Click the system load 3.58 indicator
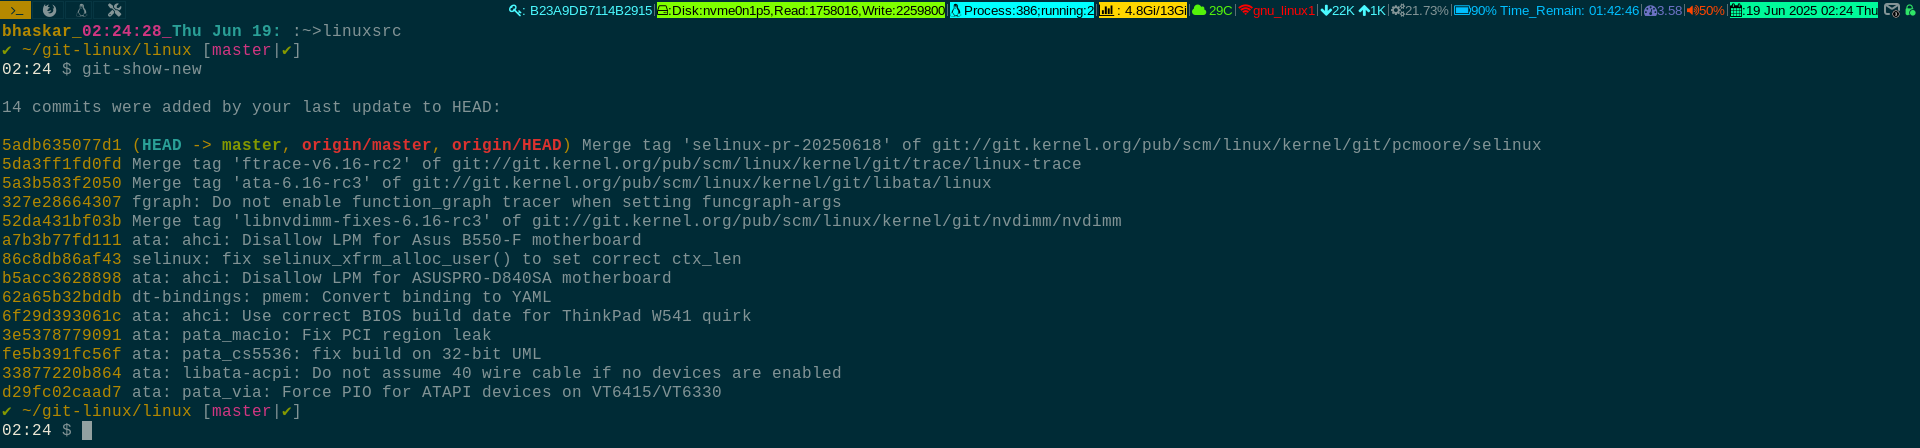Image resolution: width=1920 pixels, height=448 pixels. (x=1663, y=10)
